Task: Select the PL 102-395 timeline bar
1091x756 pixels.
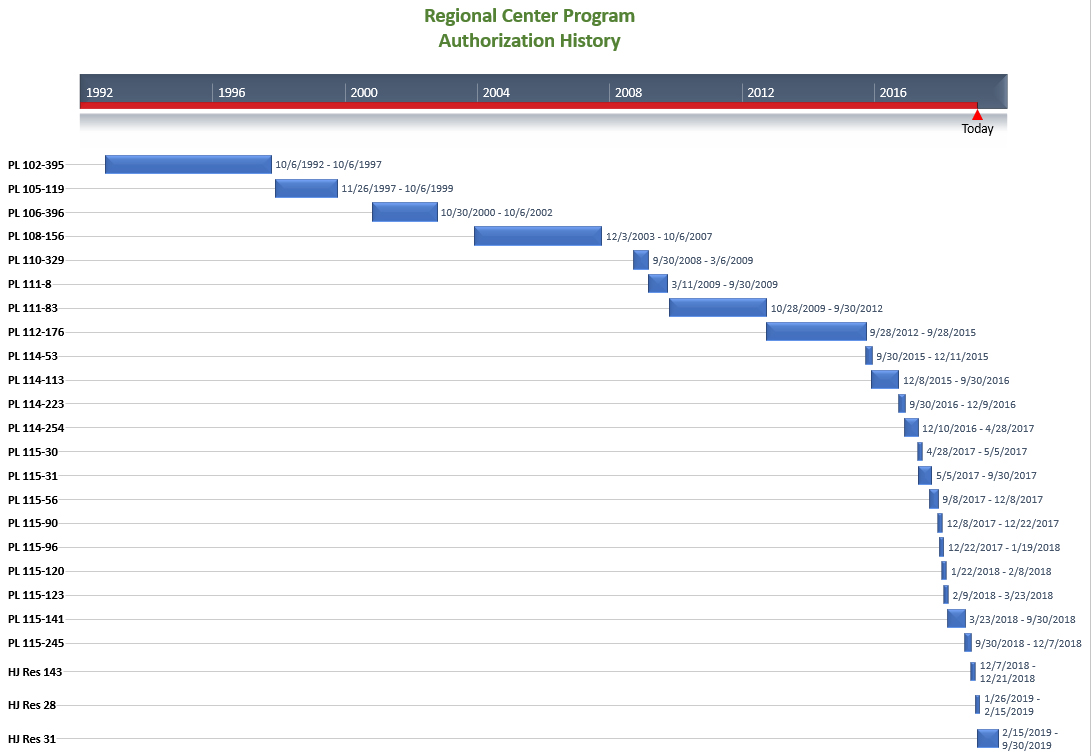Action: point(188,164)
